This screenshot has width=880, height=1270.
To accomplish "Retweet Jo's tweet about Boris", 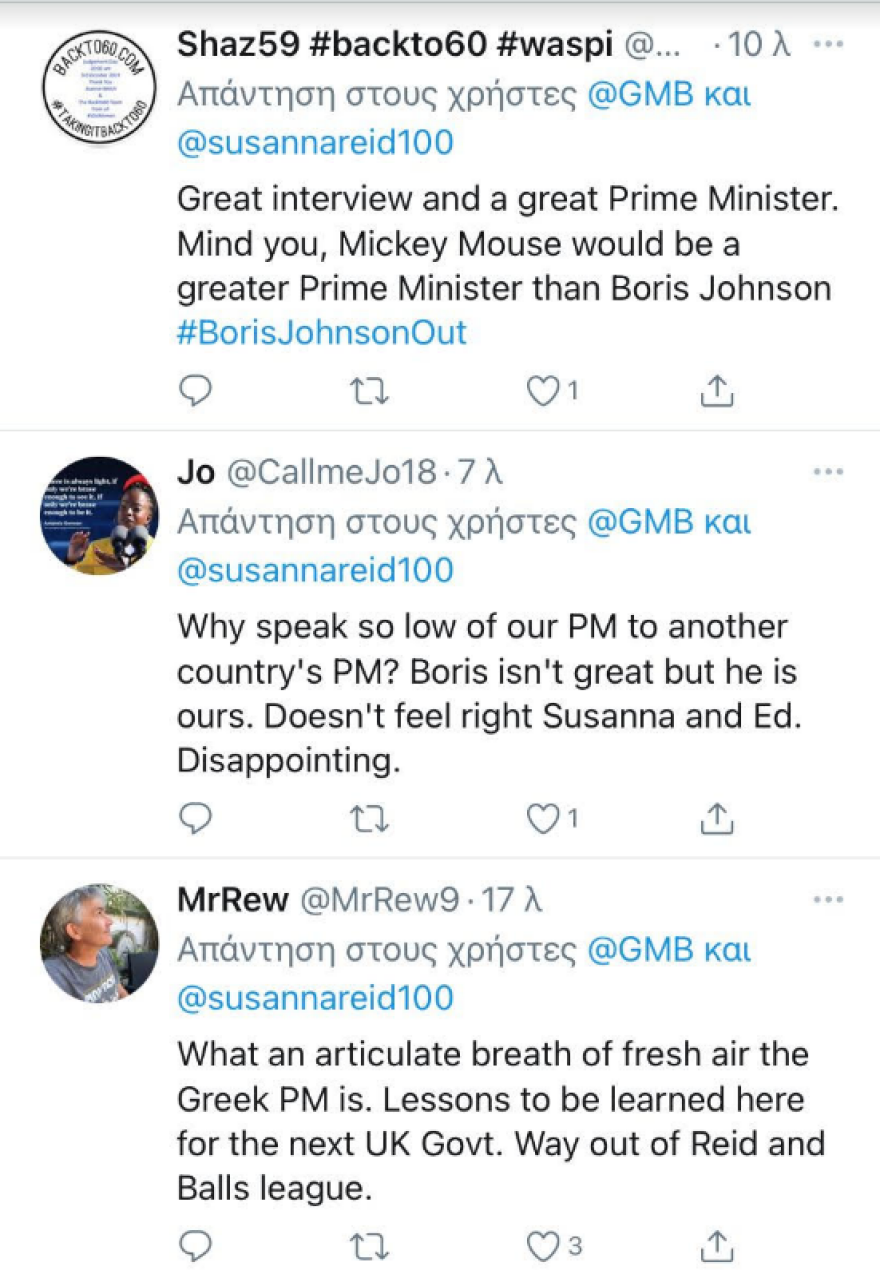I will 372,819.
